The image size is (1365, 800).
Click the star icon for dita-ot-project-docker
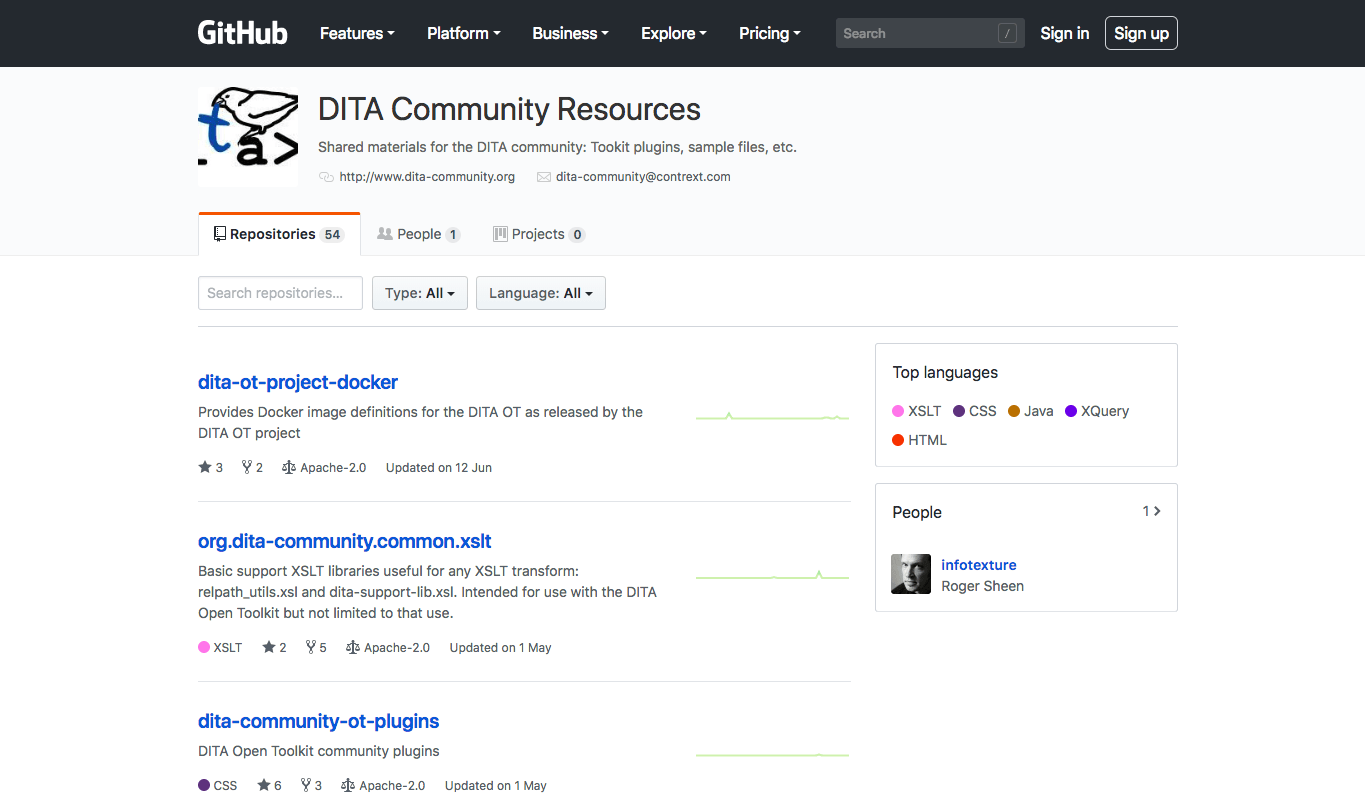pyautogui.click(x=203, y=466)
